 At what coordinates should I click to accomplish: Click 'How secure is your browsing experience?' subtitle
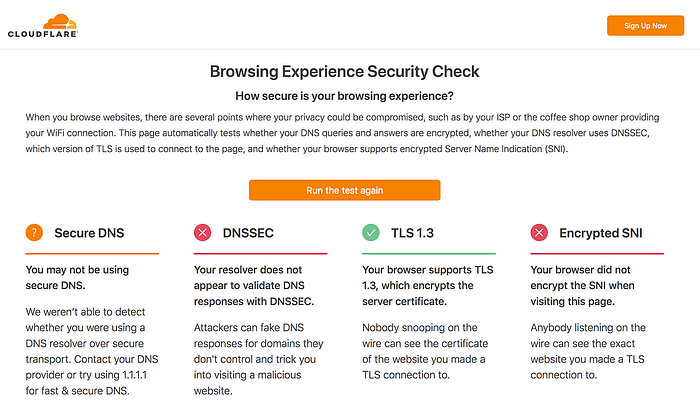point(344,96)
